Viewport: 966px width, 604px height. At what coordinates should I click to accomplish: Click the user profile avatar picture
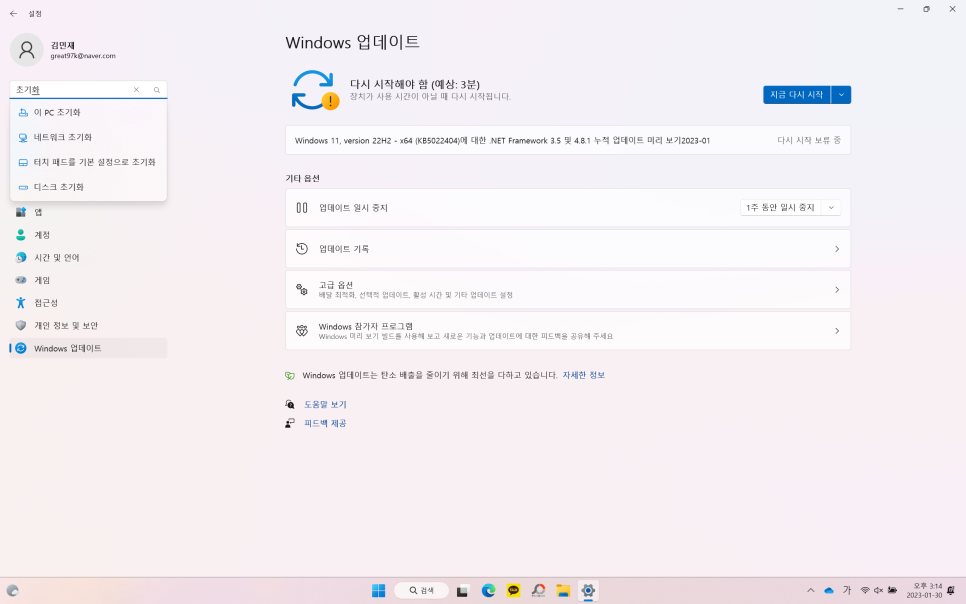26,50
